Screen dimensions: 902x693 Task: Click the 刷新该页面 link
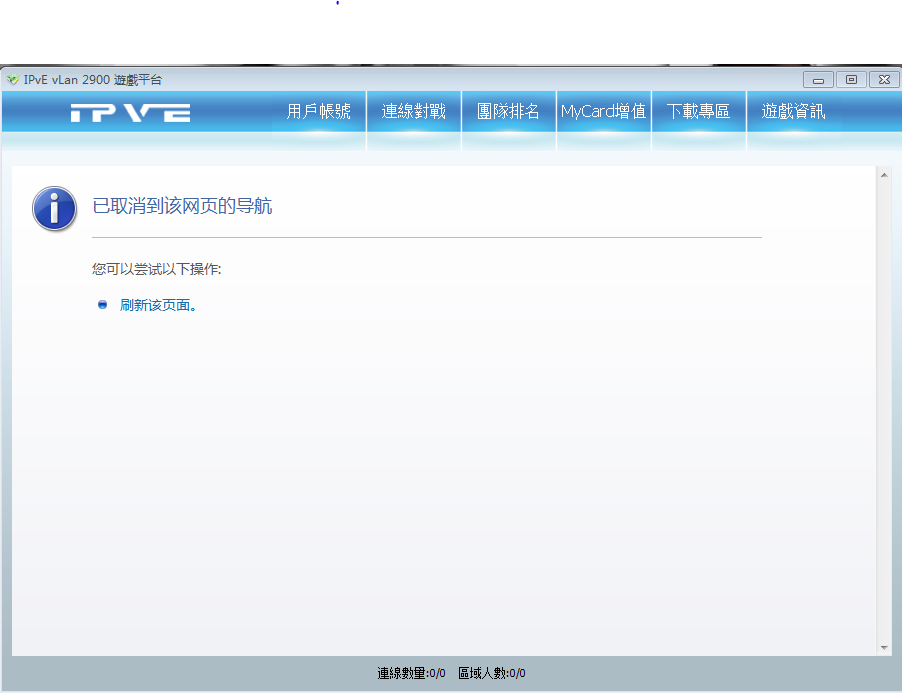coord(158,305)
